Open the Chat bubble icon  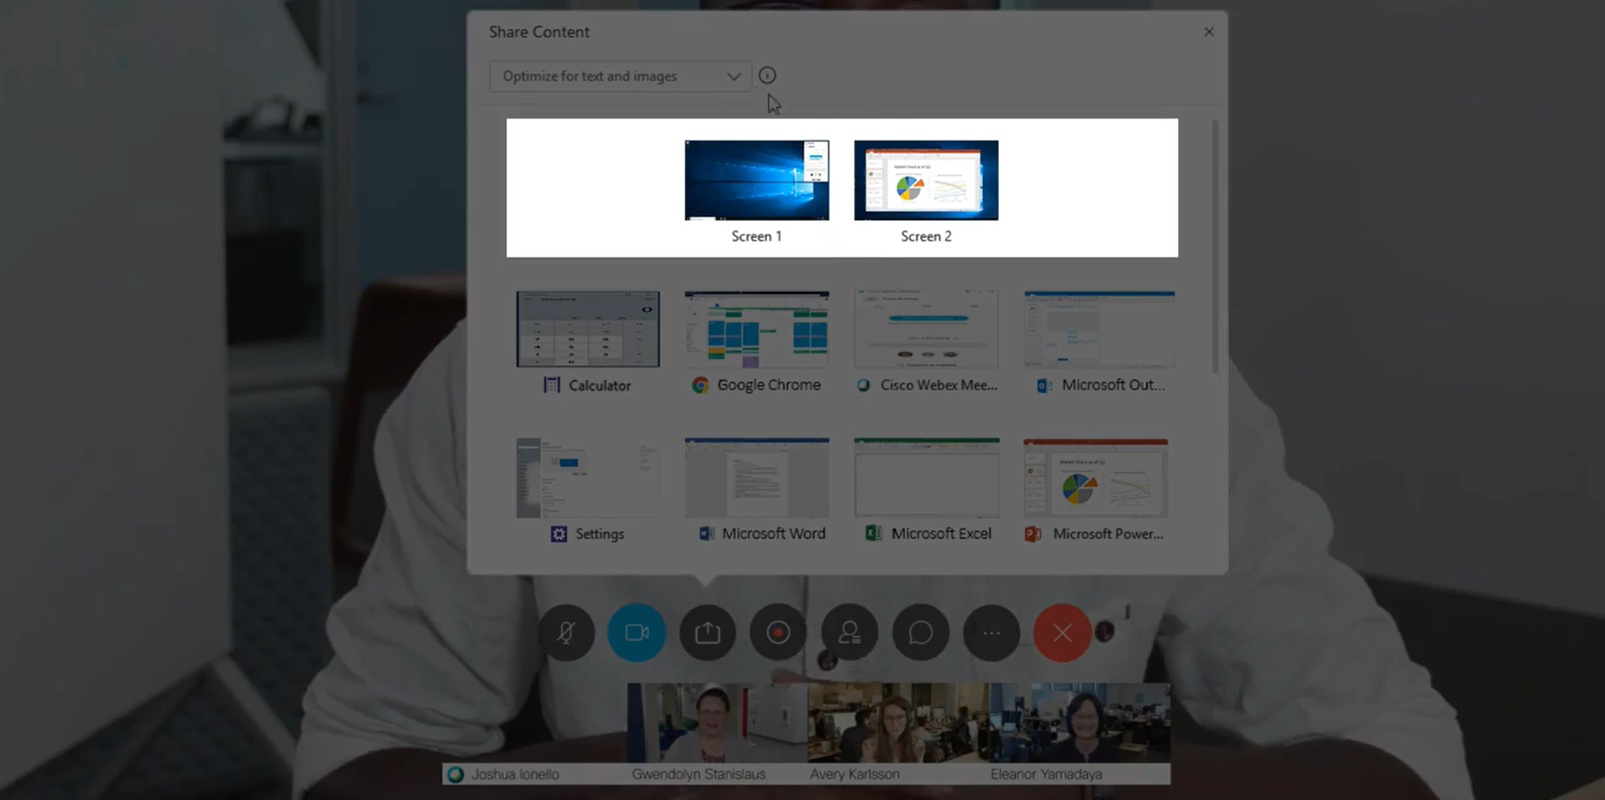(921, 633)
